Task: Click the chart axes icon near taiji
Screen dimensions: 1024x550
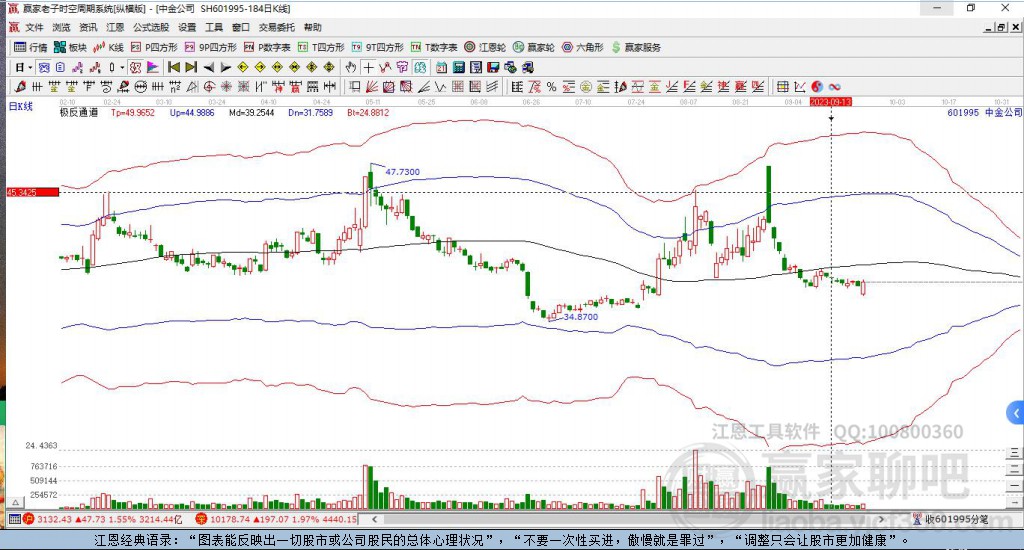Action: (x=799, y=86)
